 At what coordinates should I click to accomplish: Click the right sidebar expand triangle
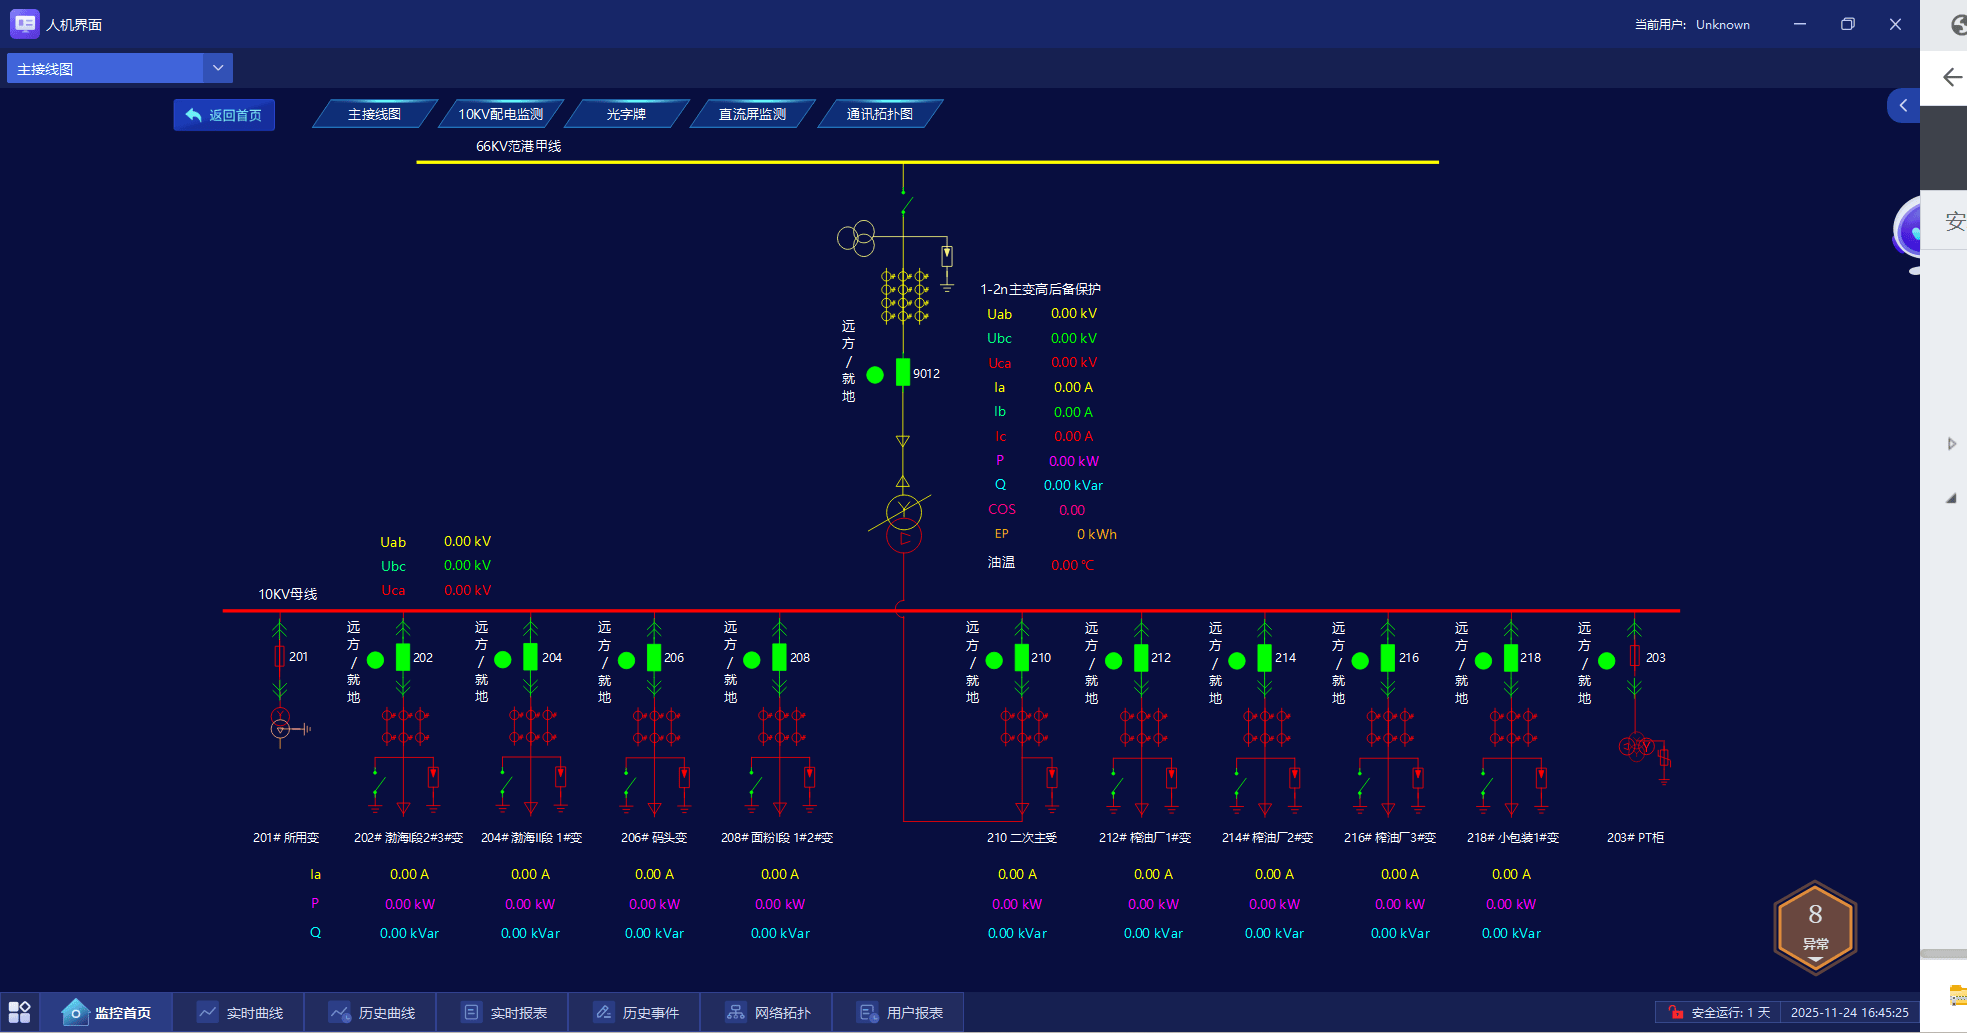coord(1951,444)
